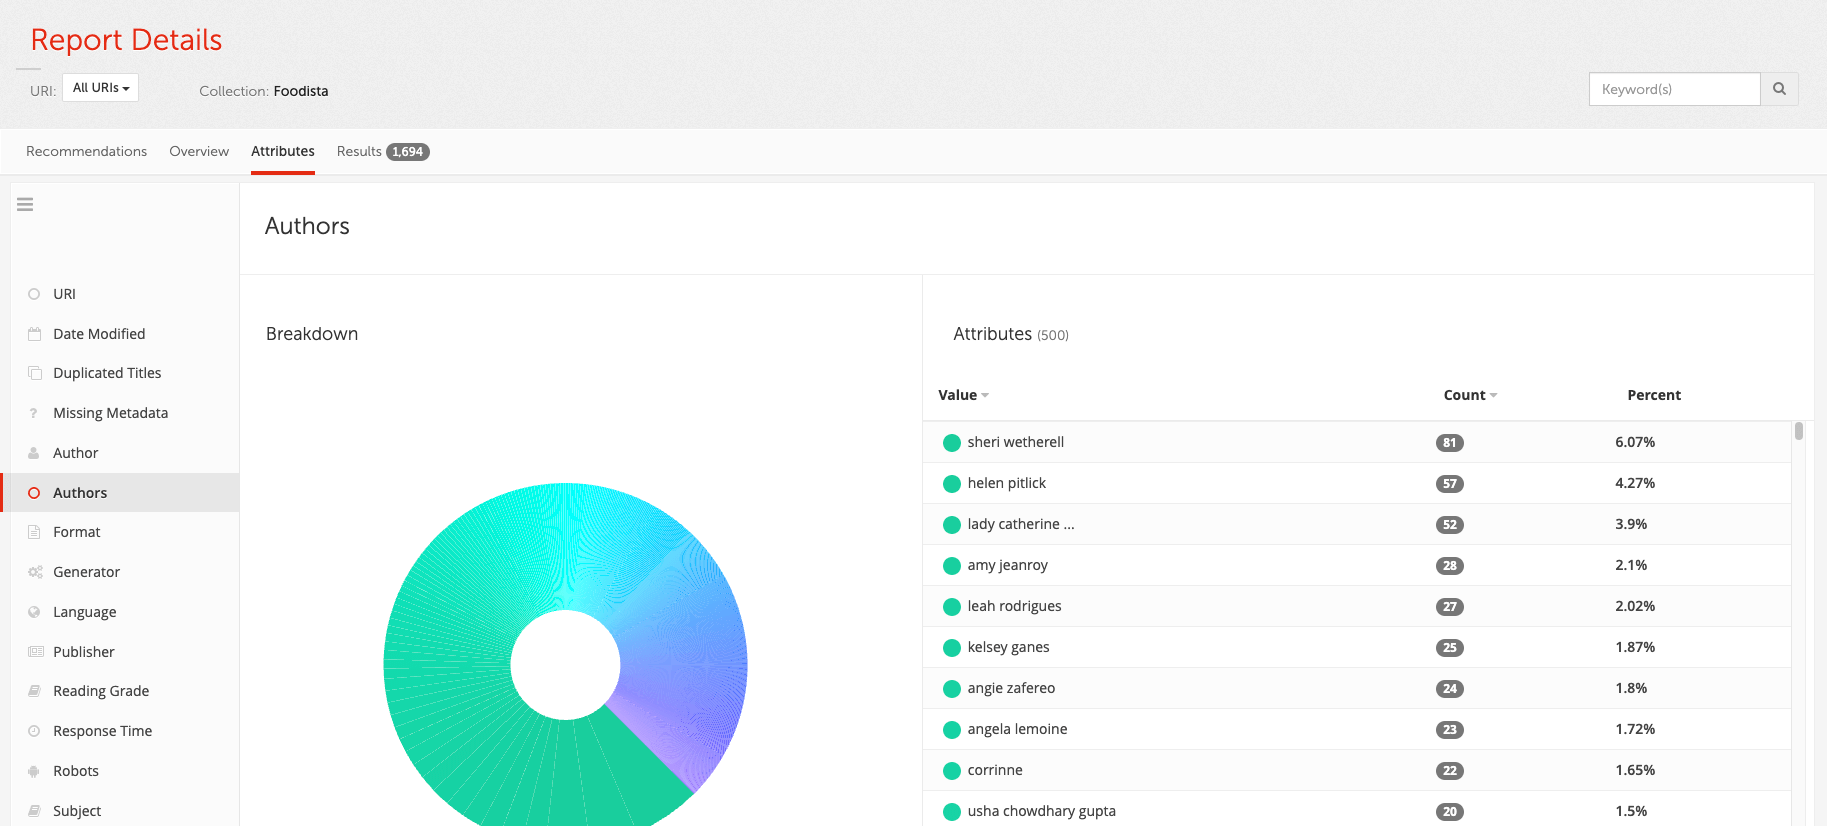Select the angela lemoine row

(x=1357, y=729)
